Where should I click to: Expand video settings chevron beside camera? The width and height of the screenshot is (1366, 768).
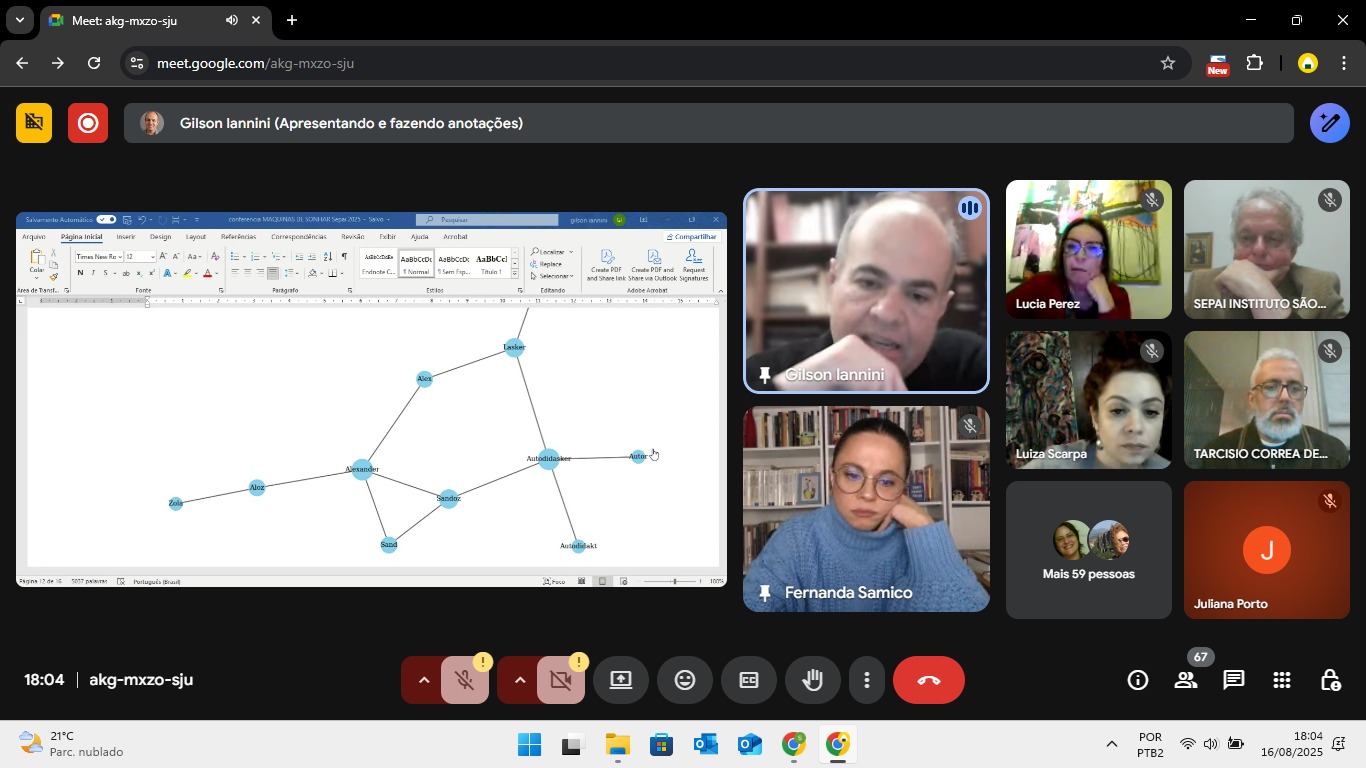point(519,680)
